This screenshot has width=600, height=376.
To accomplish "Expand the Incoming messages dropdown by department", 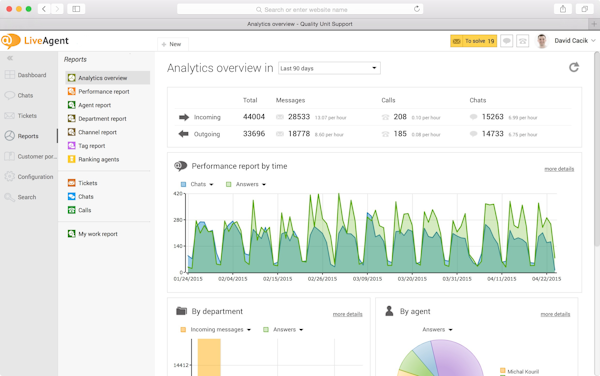I will coord(215,329).
